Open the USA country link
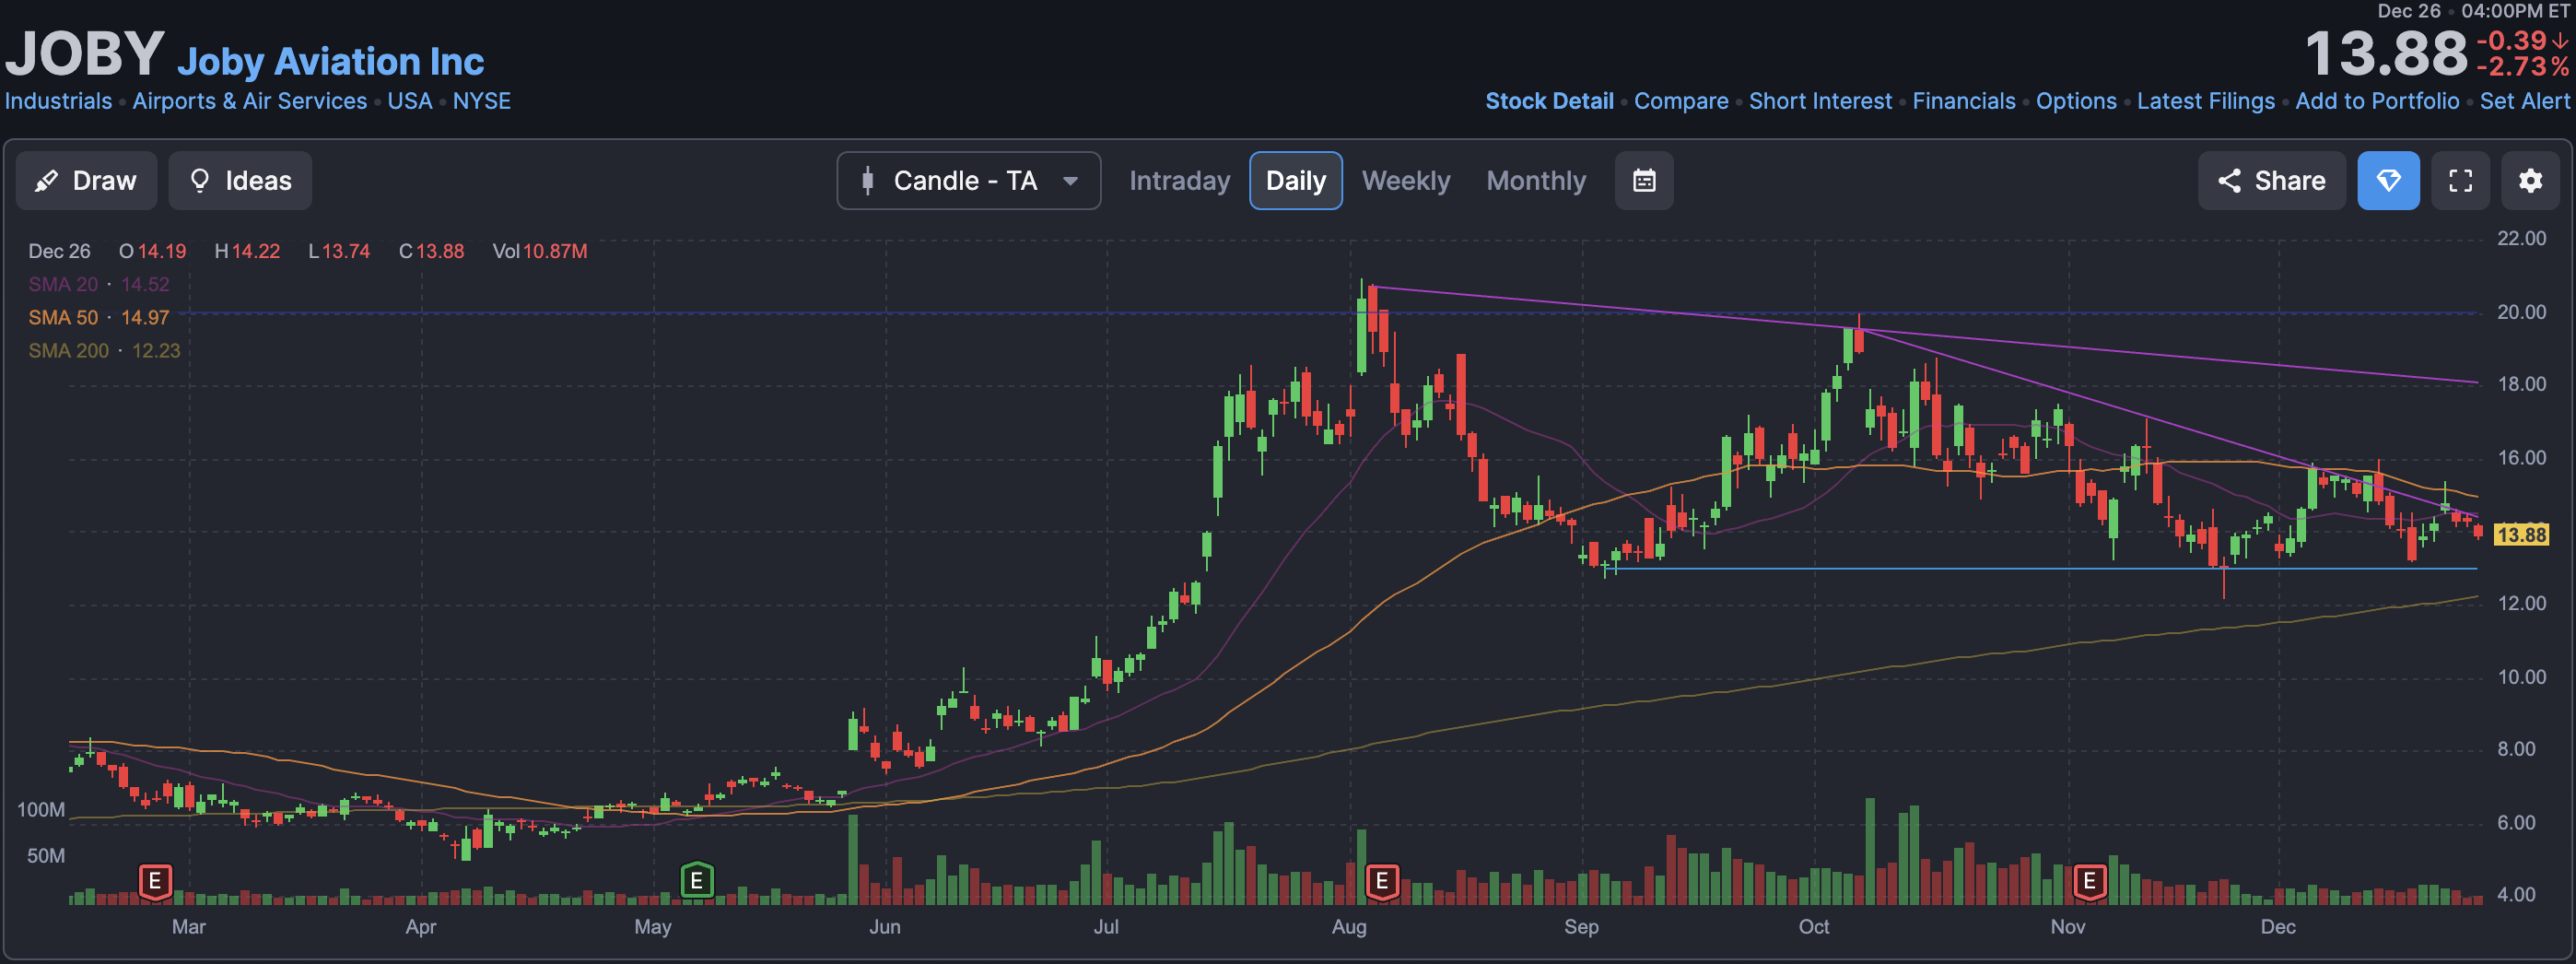The image size is (2576, 964). pyautogui.click(x=410, y=101)
